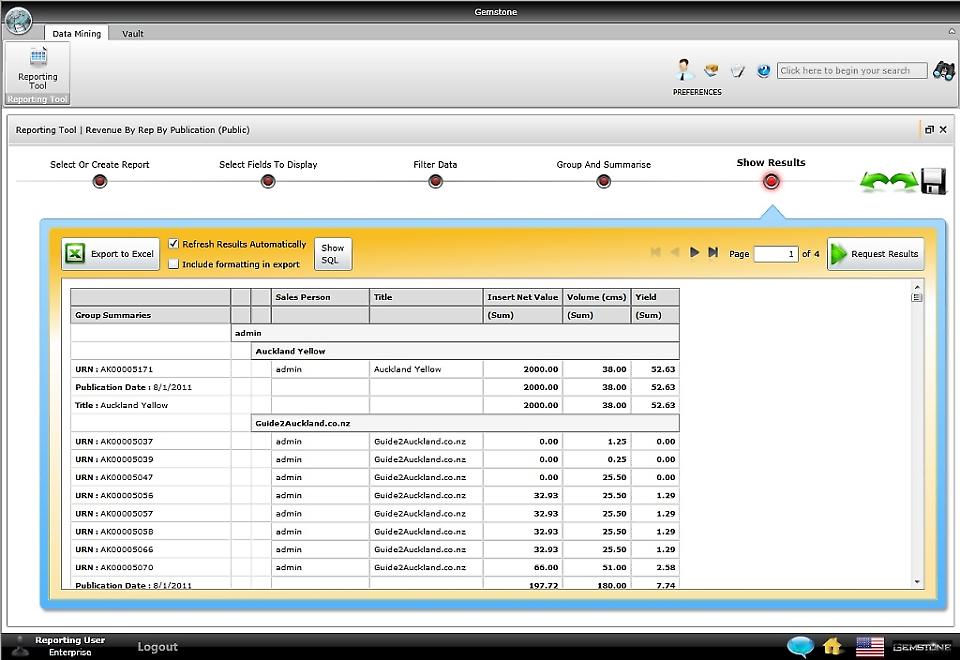Image resolution: width=960 pixels, height=660 pixels.
Task: Click URN : AK00005037 cell
Action: click(151, 441)
